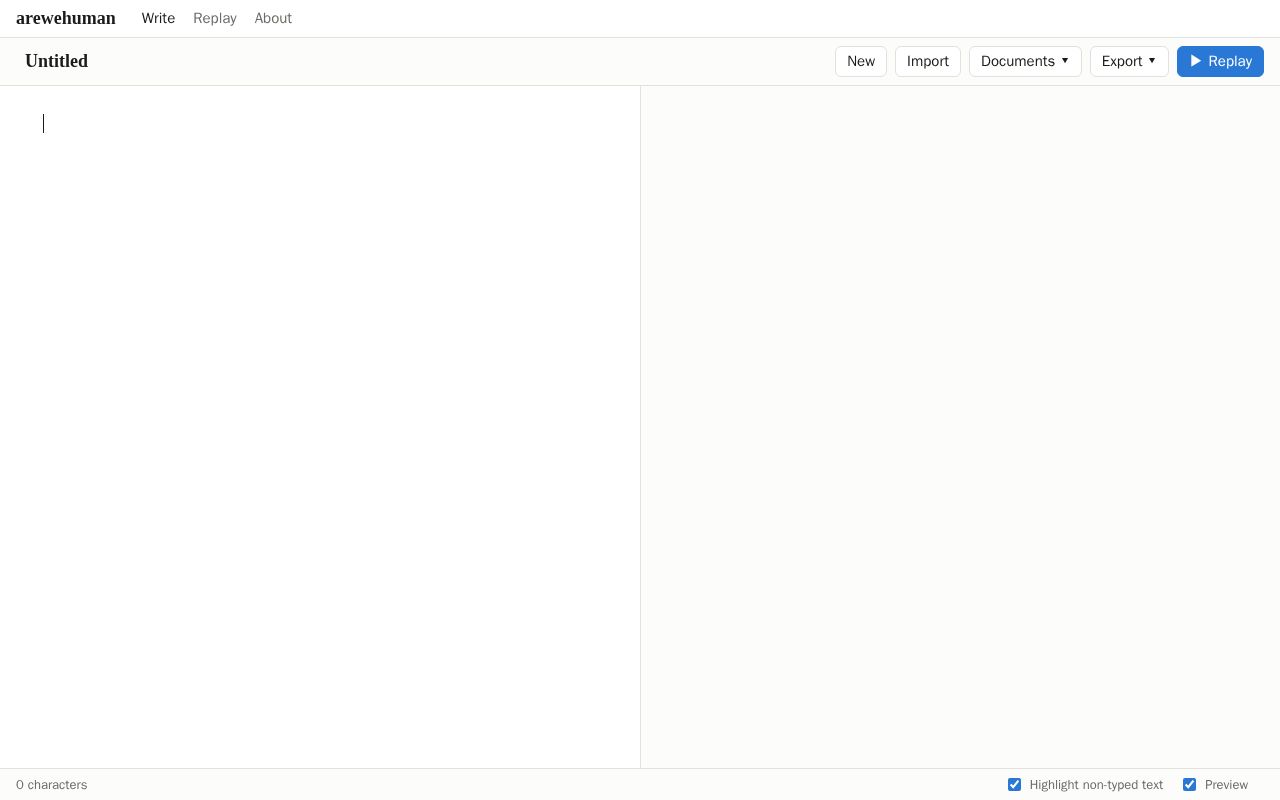Click into the writing editor area
Image resolution: width=1280 pixels, height=800 pixels.
tap(320, 427)
